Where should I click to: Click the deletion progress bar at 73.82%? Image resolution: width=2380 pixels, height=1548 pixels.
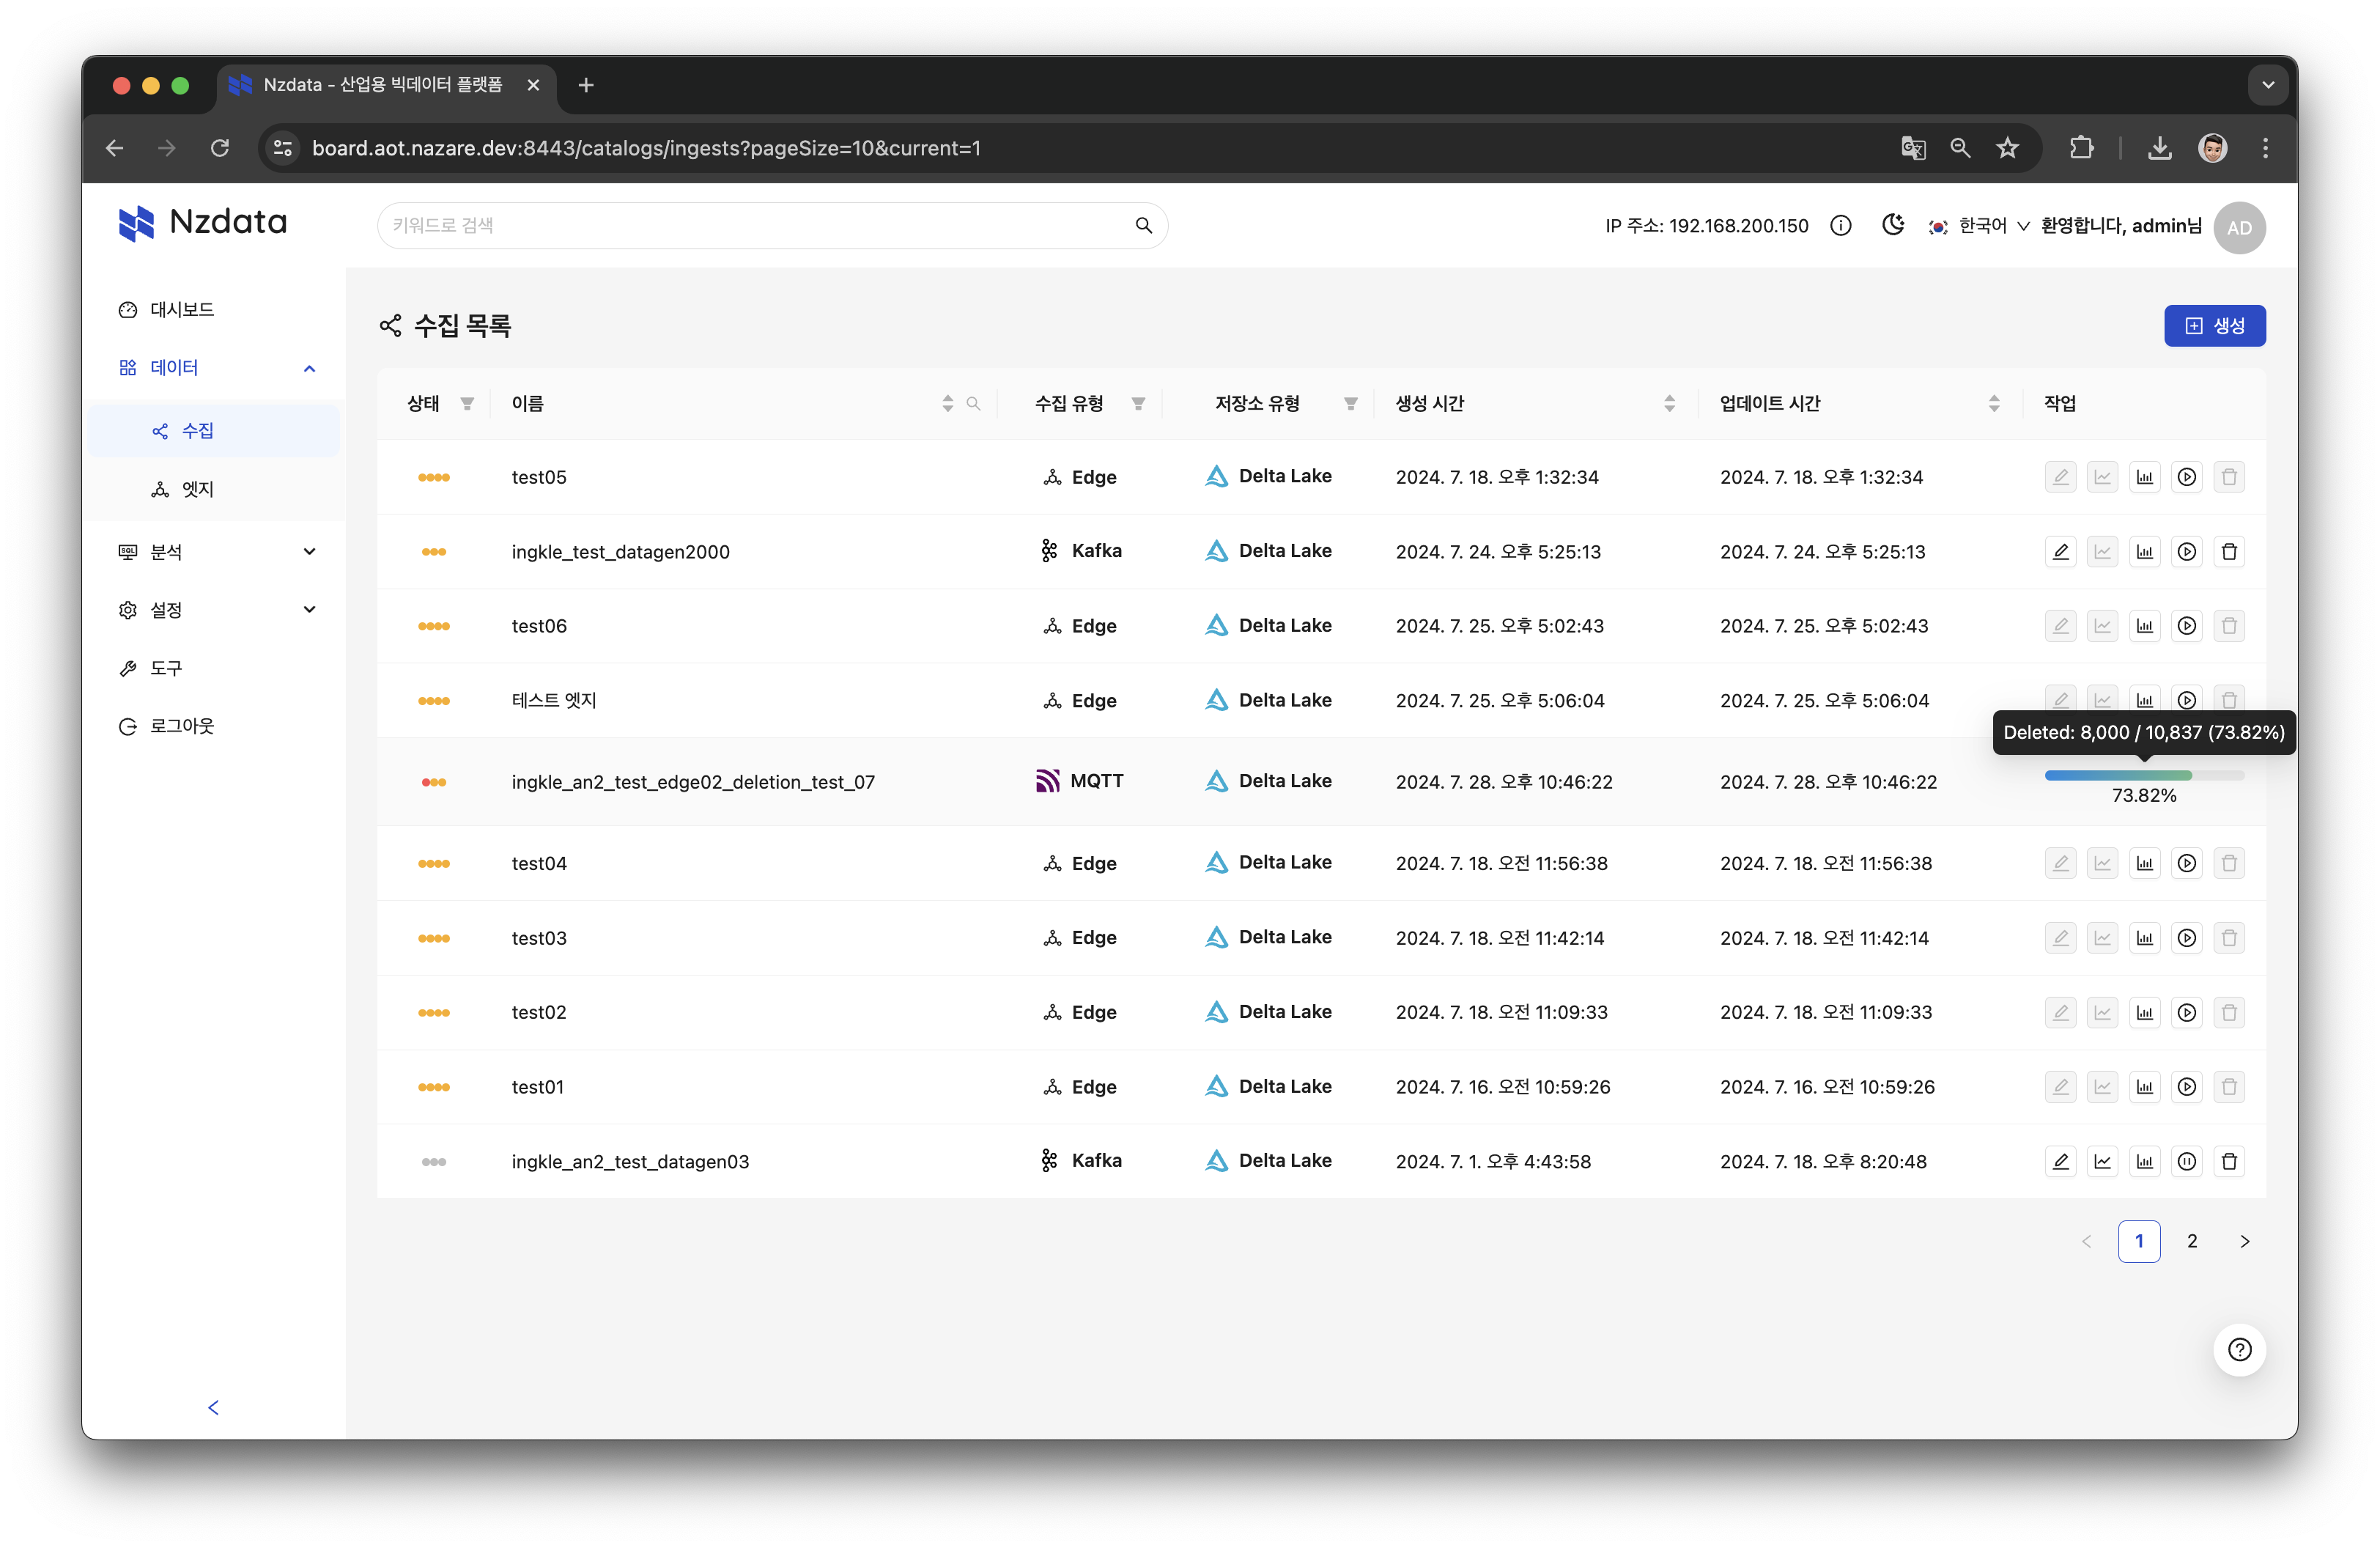[2144, 775]
